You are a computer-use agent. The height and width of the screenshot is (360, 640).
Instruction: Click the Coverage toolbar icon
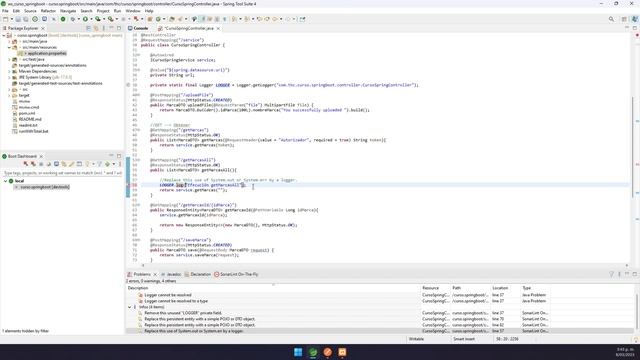click(98, 19)
